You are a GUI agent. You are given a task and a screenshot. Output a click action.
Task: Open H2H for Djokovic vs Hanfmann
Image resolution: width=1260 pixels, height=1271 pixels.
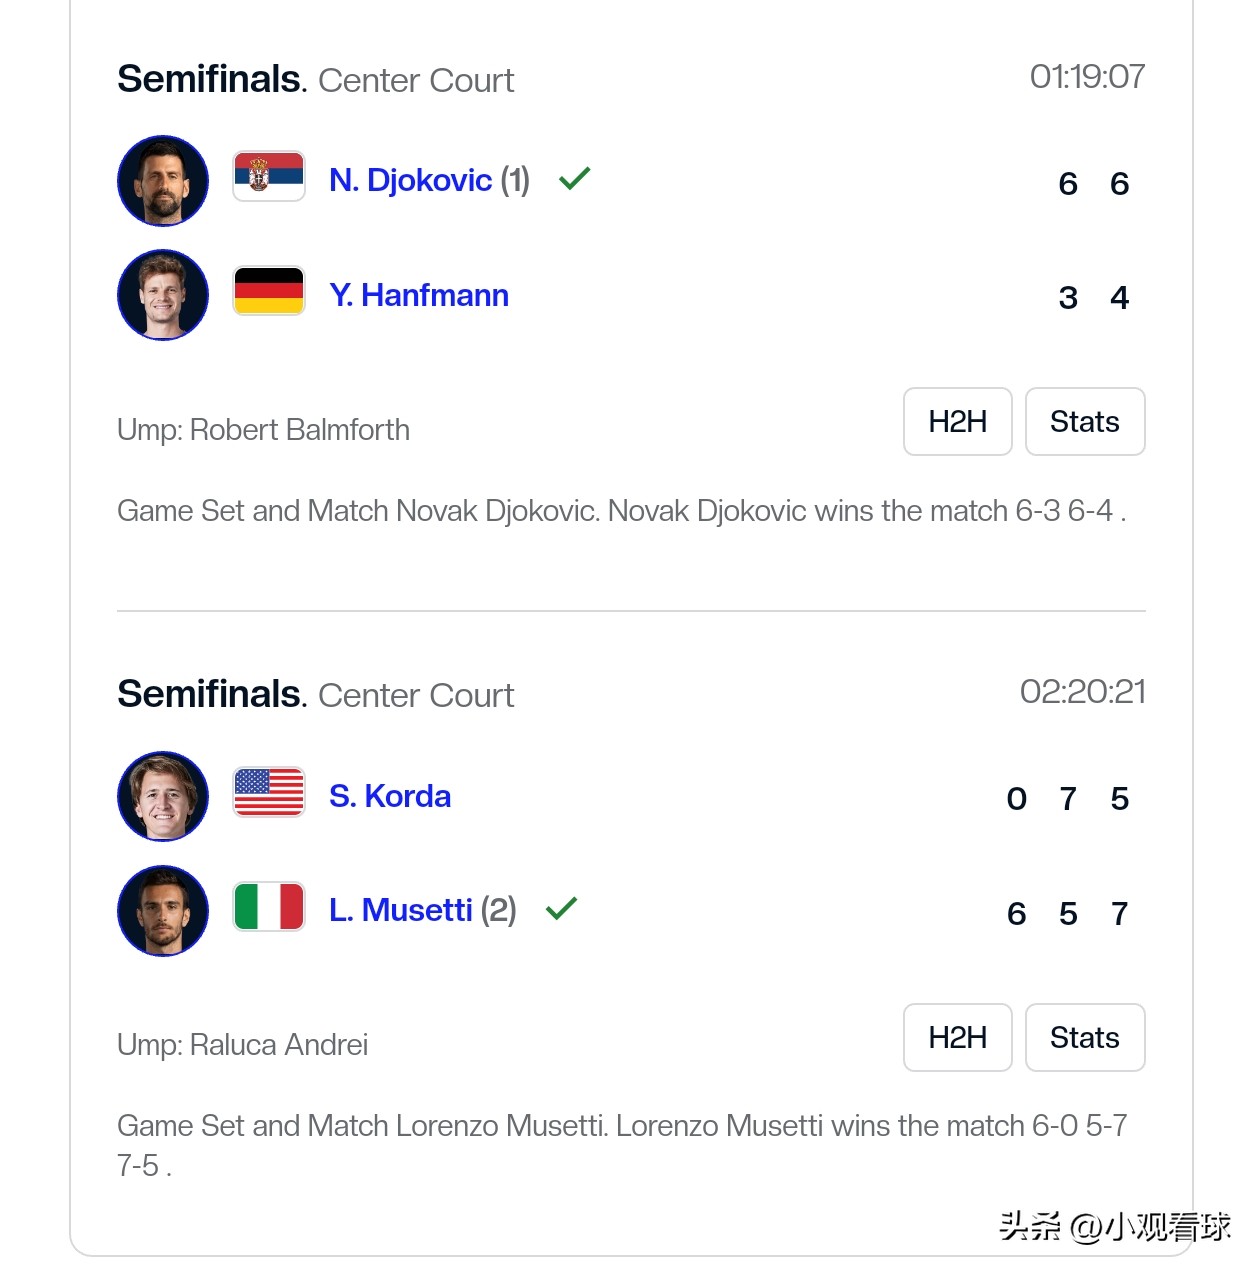point(957,422)
